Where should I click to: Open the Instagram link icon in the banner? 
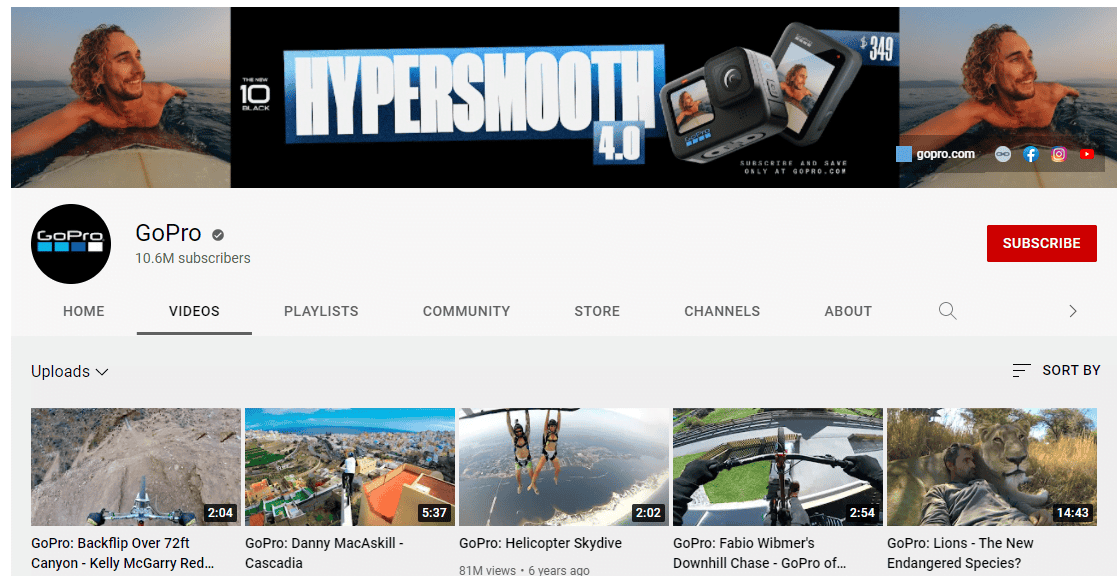click(1059, 154)
